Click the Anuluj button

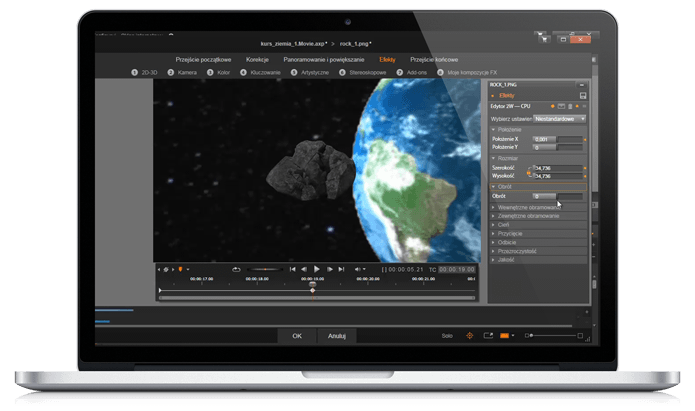pyautogui.click(x=337, y=336)
